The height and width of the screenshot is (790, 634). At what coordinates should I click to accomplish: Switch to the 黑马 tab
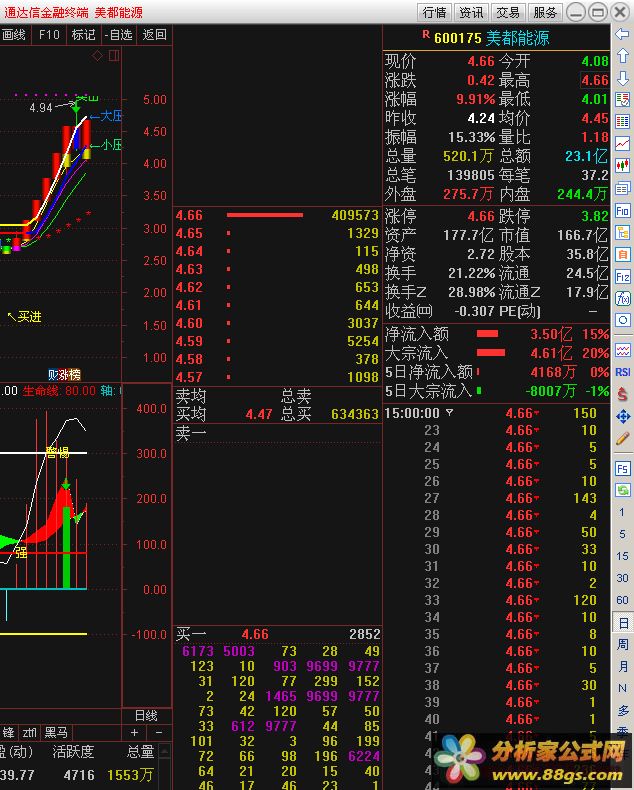(56, 732)
